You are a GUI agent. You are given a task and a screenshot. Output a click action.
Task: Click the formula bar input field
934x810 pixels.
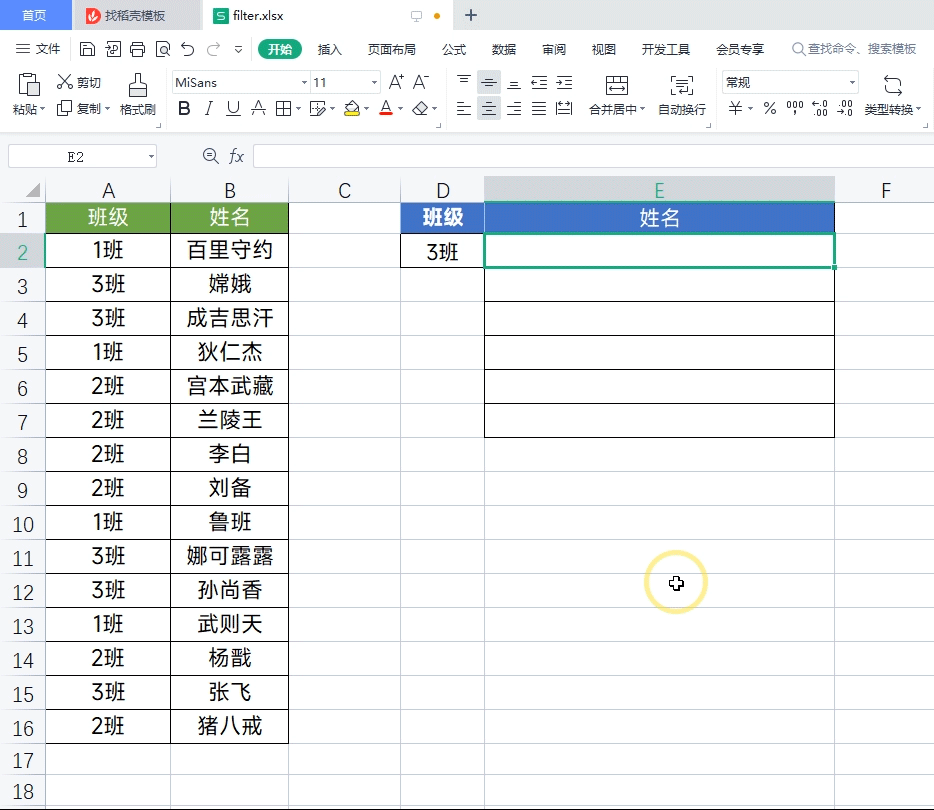click(x=593, y=157)
